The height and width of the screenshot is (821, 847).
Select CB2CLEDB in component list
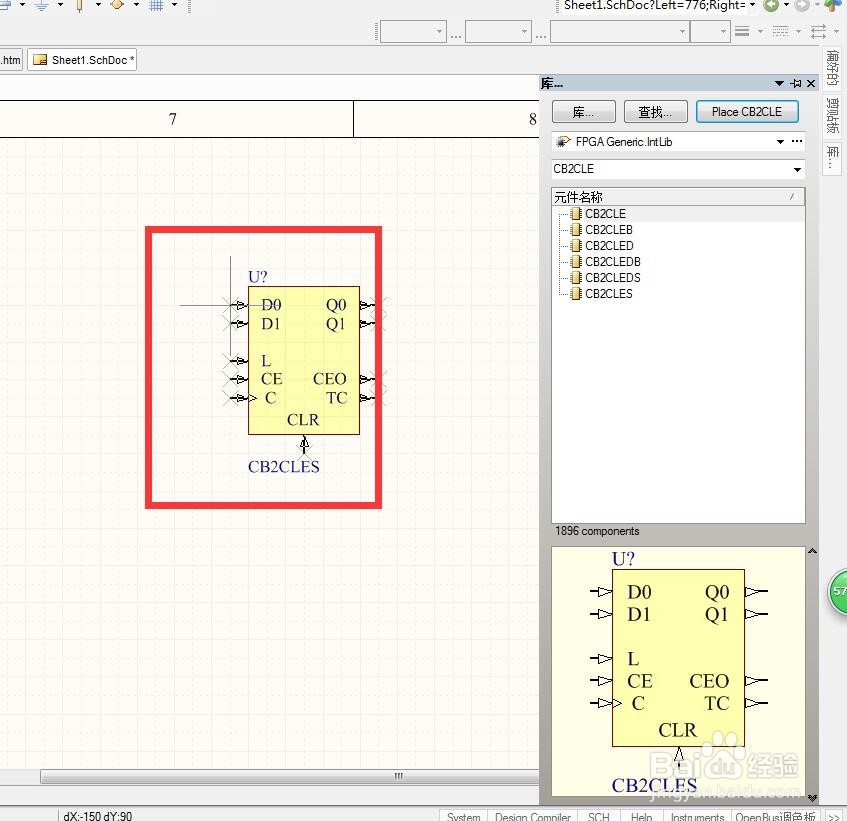point(613,262)
